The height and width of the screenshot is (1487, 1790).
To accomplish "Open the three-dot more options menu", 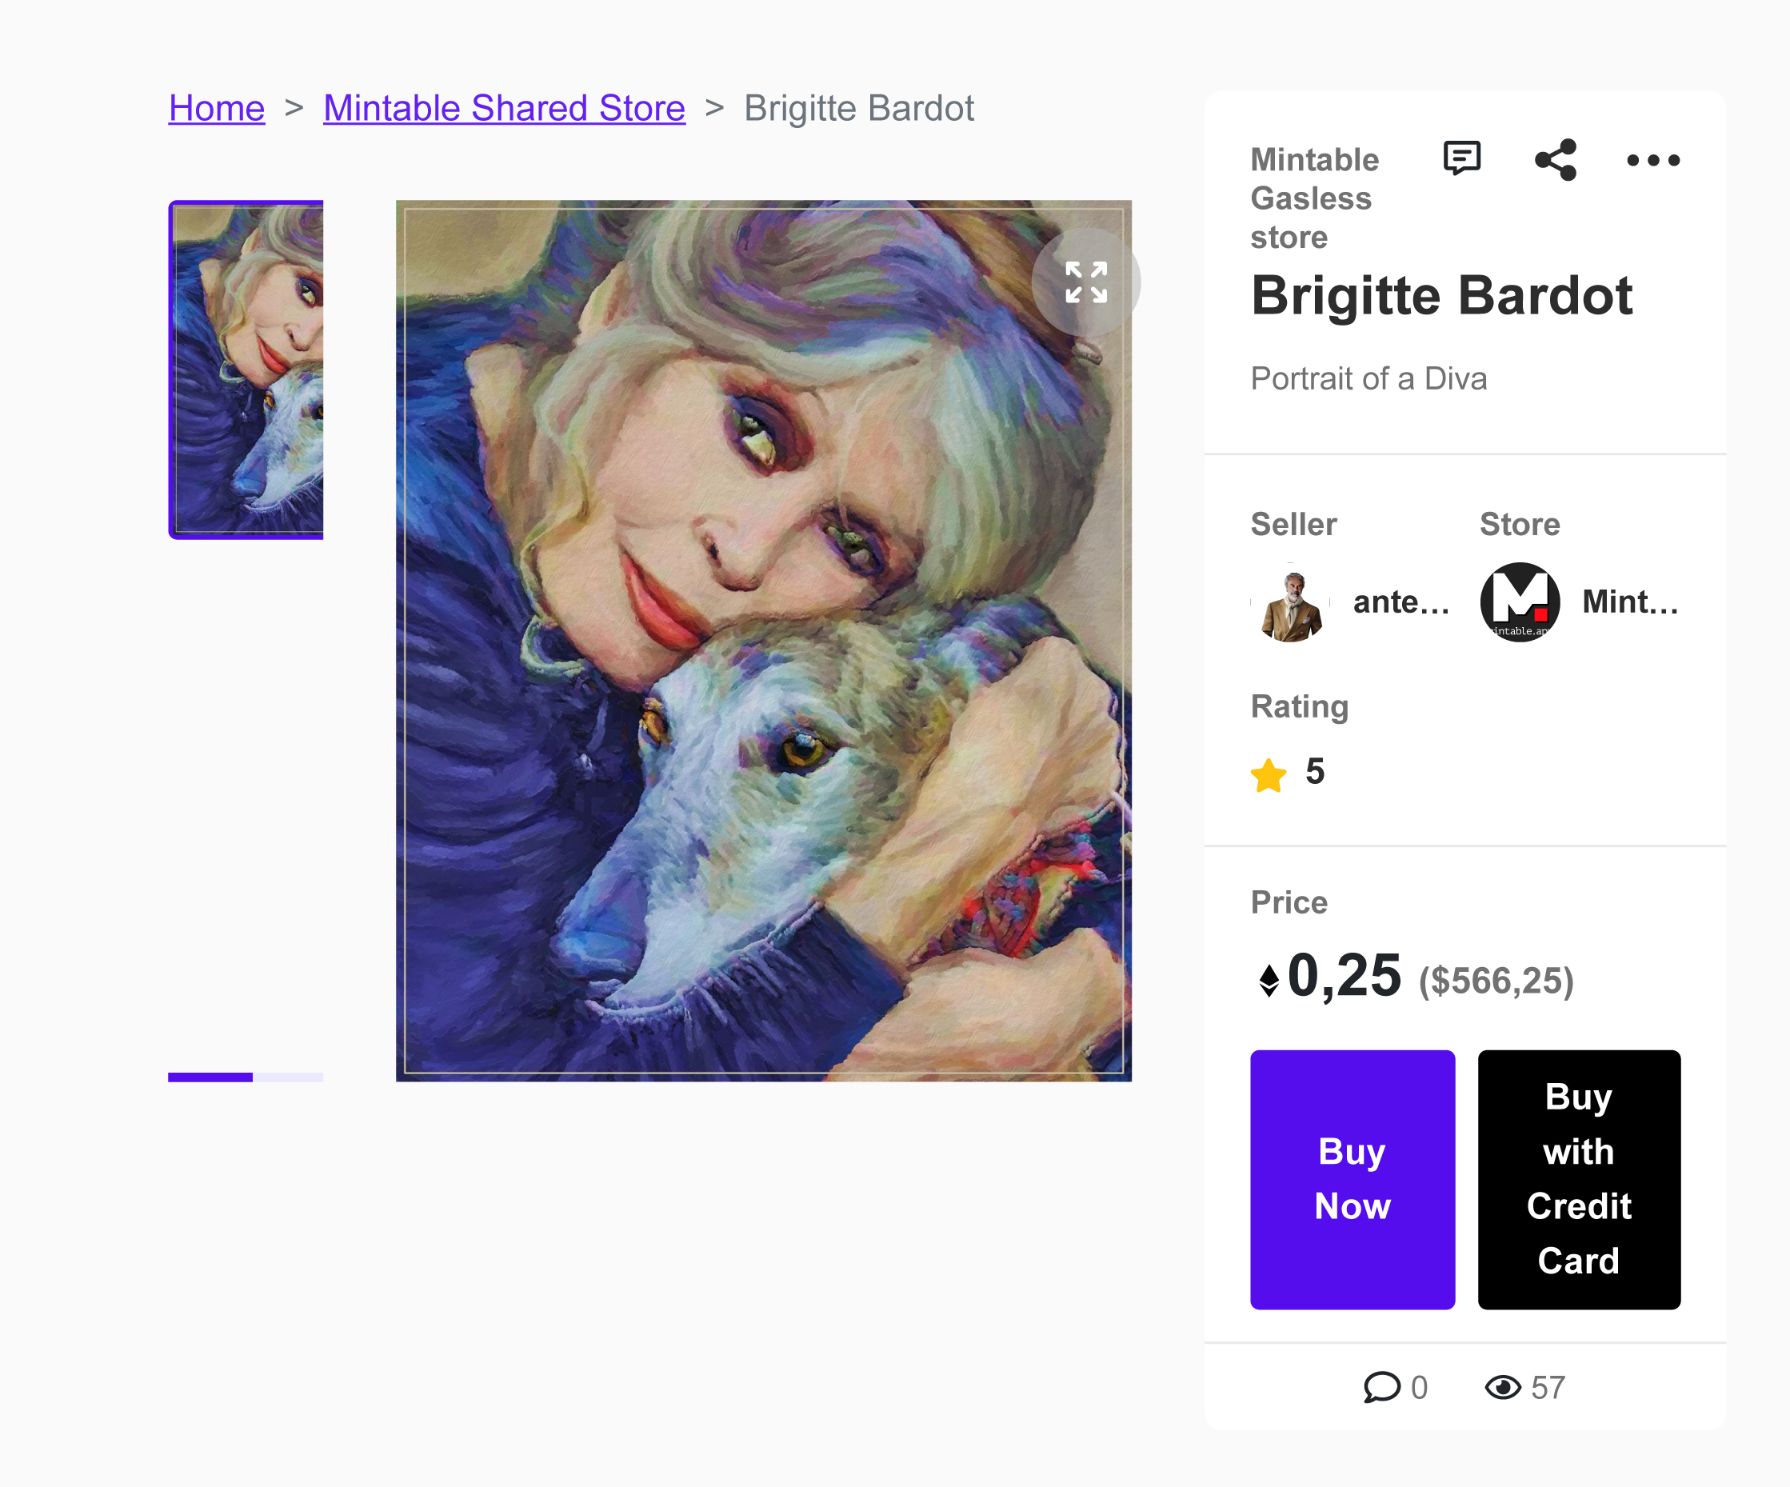I will click(x=1653, y=160).
